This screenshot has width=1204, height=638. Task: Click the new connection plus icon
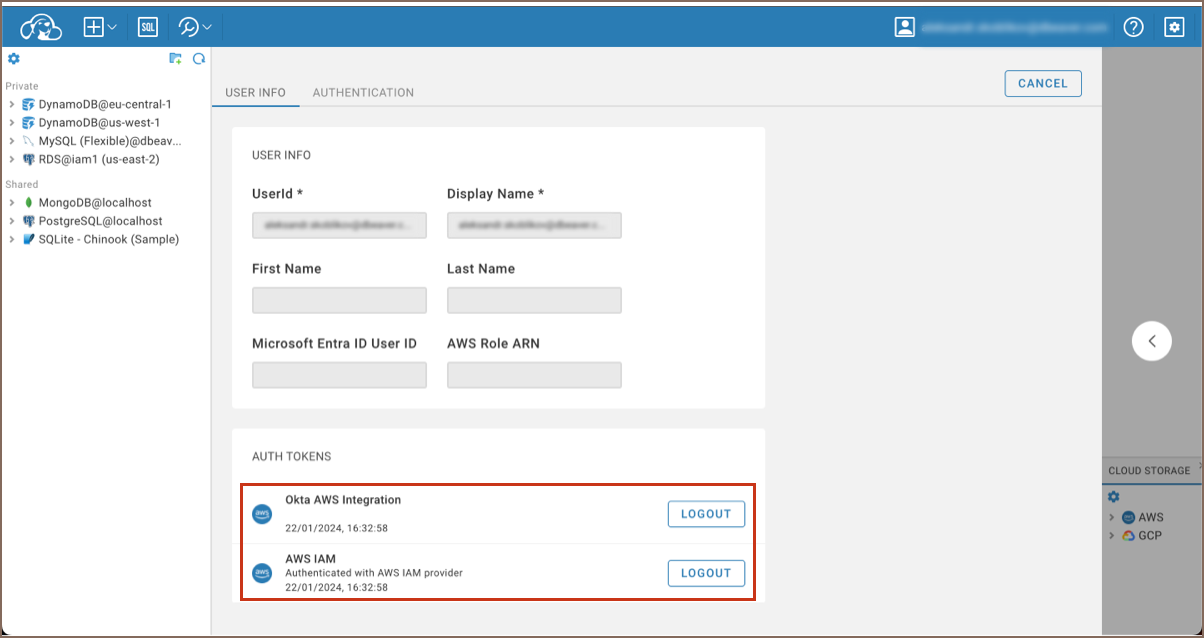[94, 27]
